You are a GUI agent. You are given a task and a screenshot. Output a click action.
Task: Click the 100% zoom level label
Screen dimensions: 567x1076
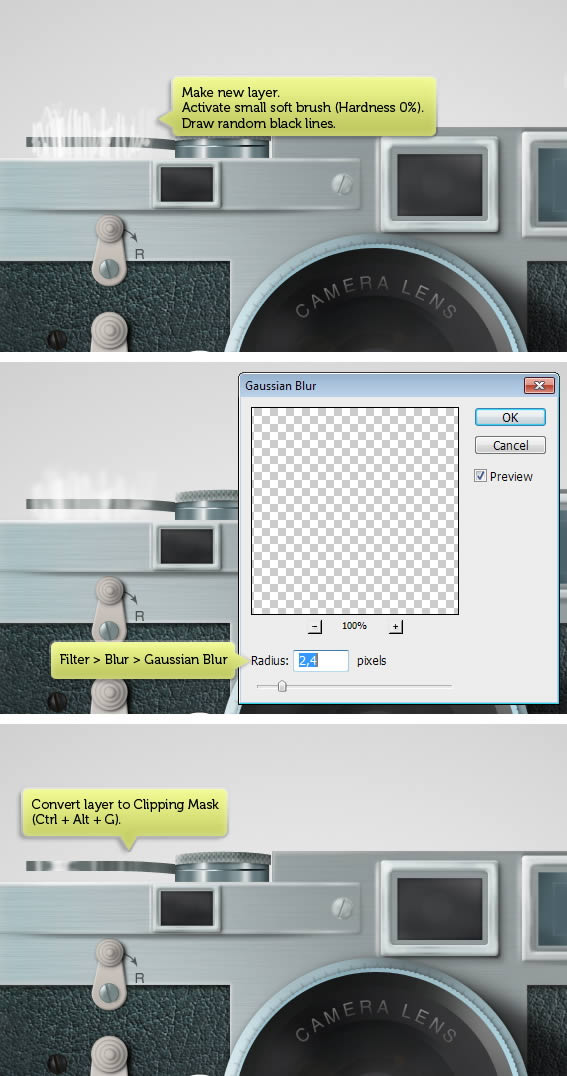pos(355,627)
